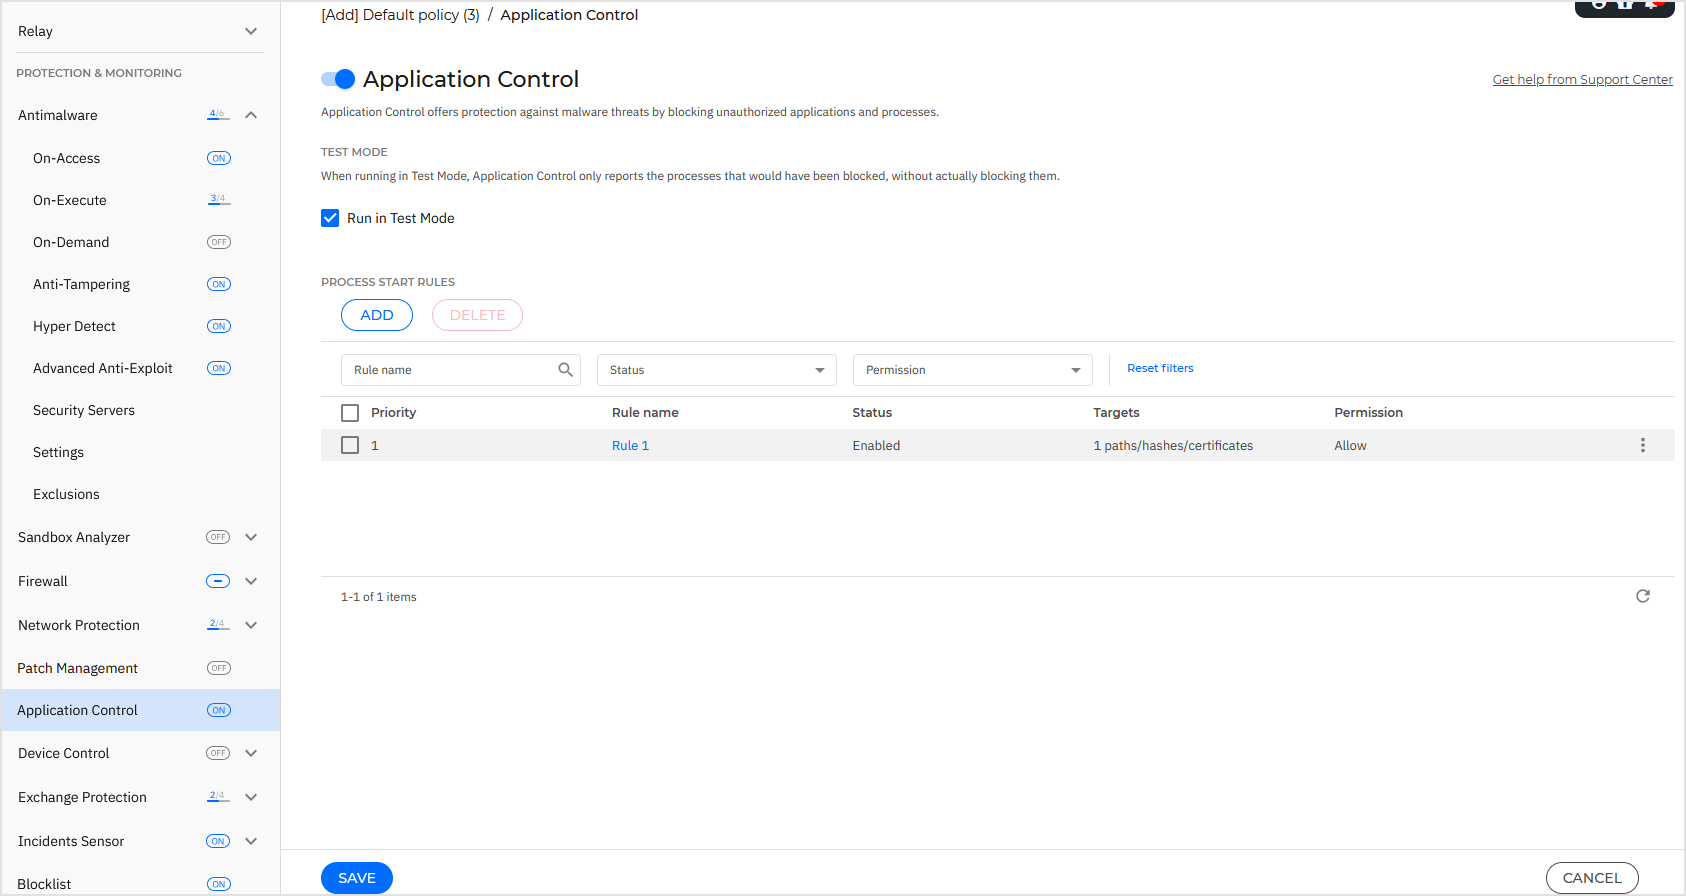
Task: Expand the Sandbox Analyzer chevron
Action: (x=251, y=537)
